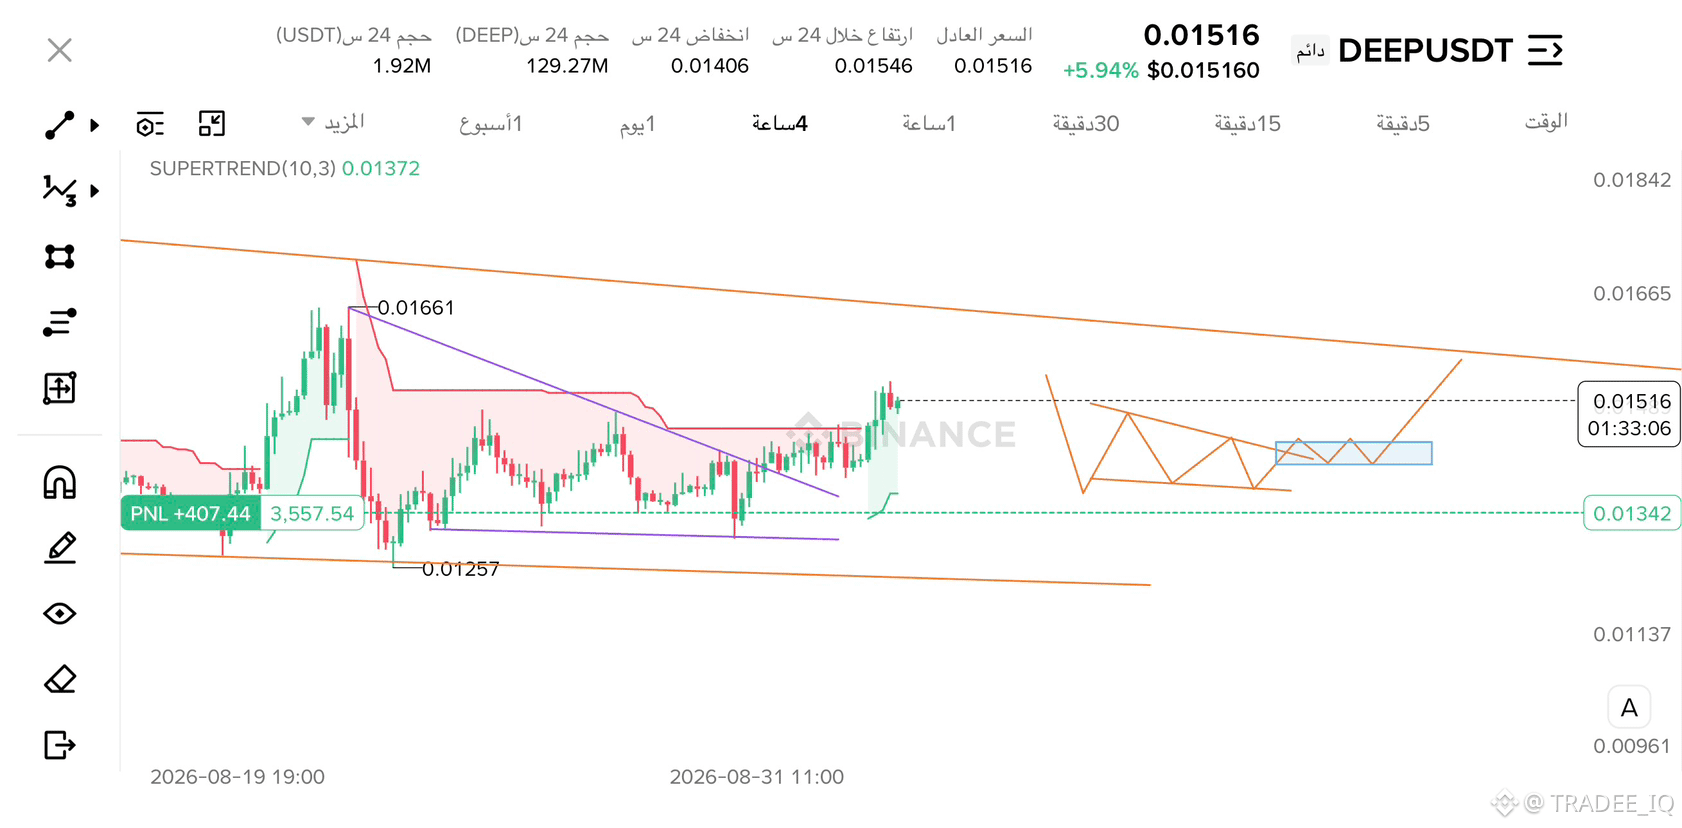Open the Fibonacci levels tool
The image size is (1682, 828).
59,322
